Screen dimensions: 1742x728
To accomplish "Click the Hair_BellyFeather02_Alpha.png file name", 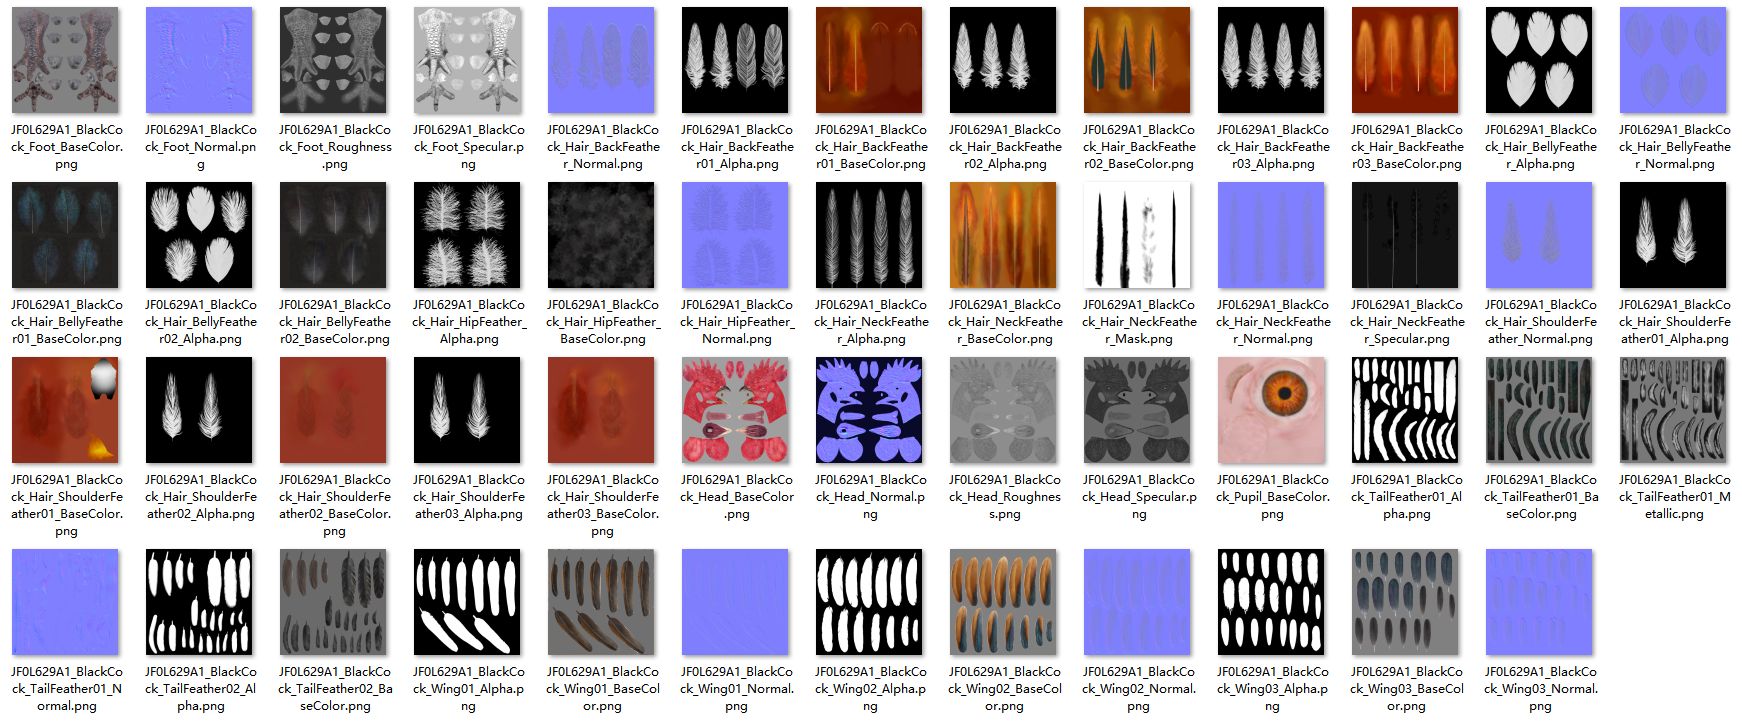I will (x=200, y=322).
